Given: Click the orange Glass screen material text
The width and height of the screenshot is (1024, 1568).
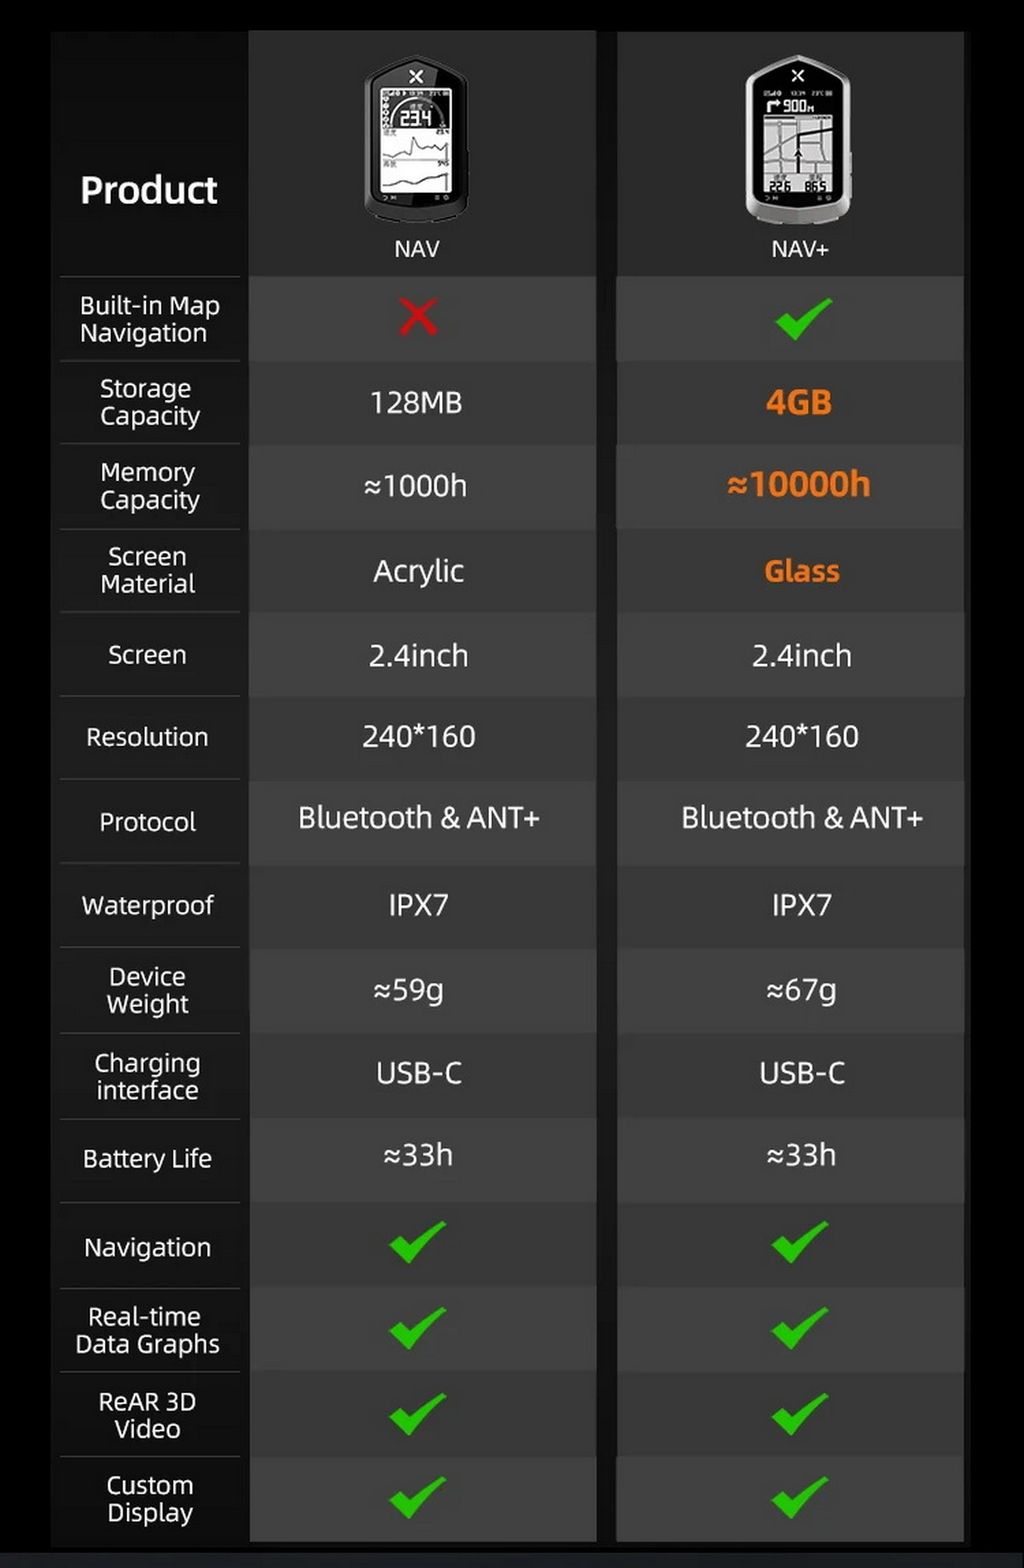Looking at the screenshot, I should point(802,571).
